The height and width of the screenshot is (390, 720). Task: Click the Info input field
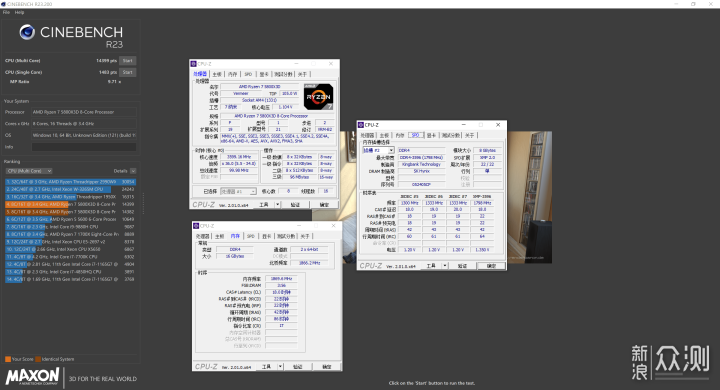click(x=84, y=147)
